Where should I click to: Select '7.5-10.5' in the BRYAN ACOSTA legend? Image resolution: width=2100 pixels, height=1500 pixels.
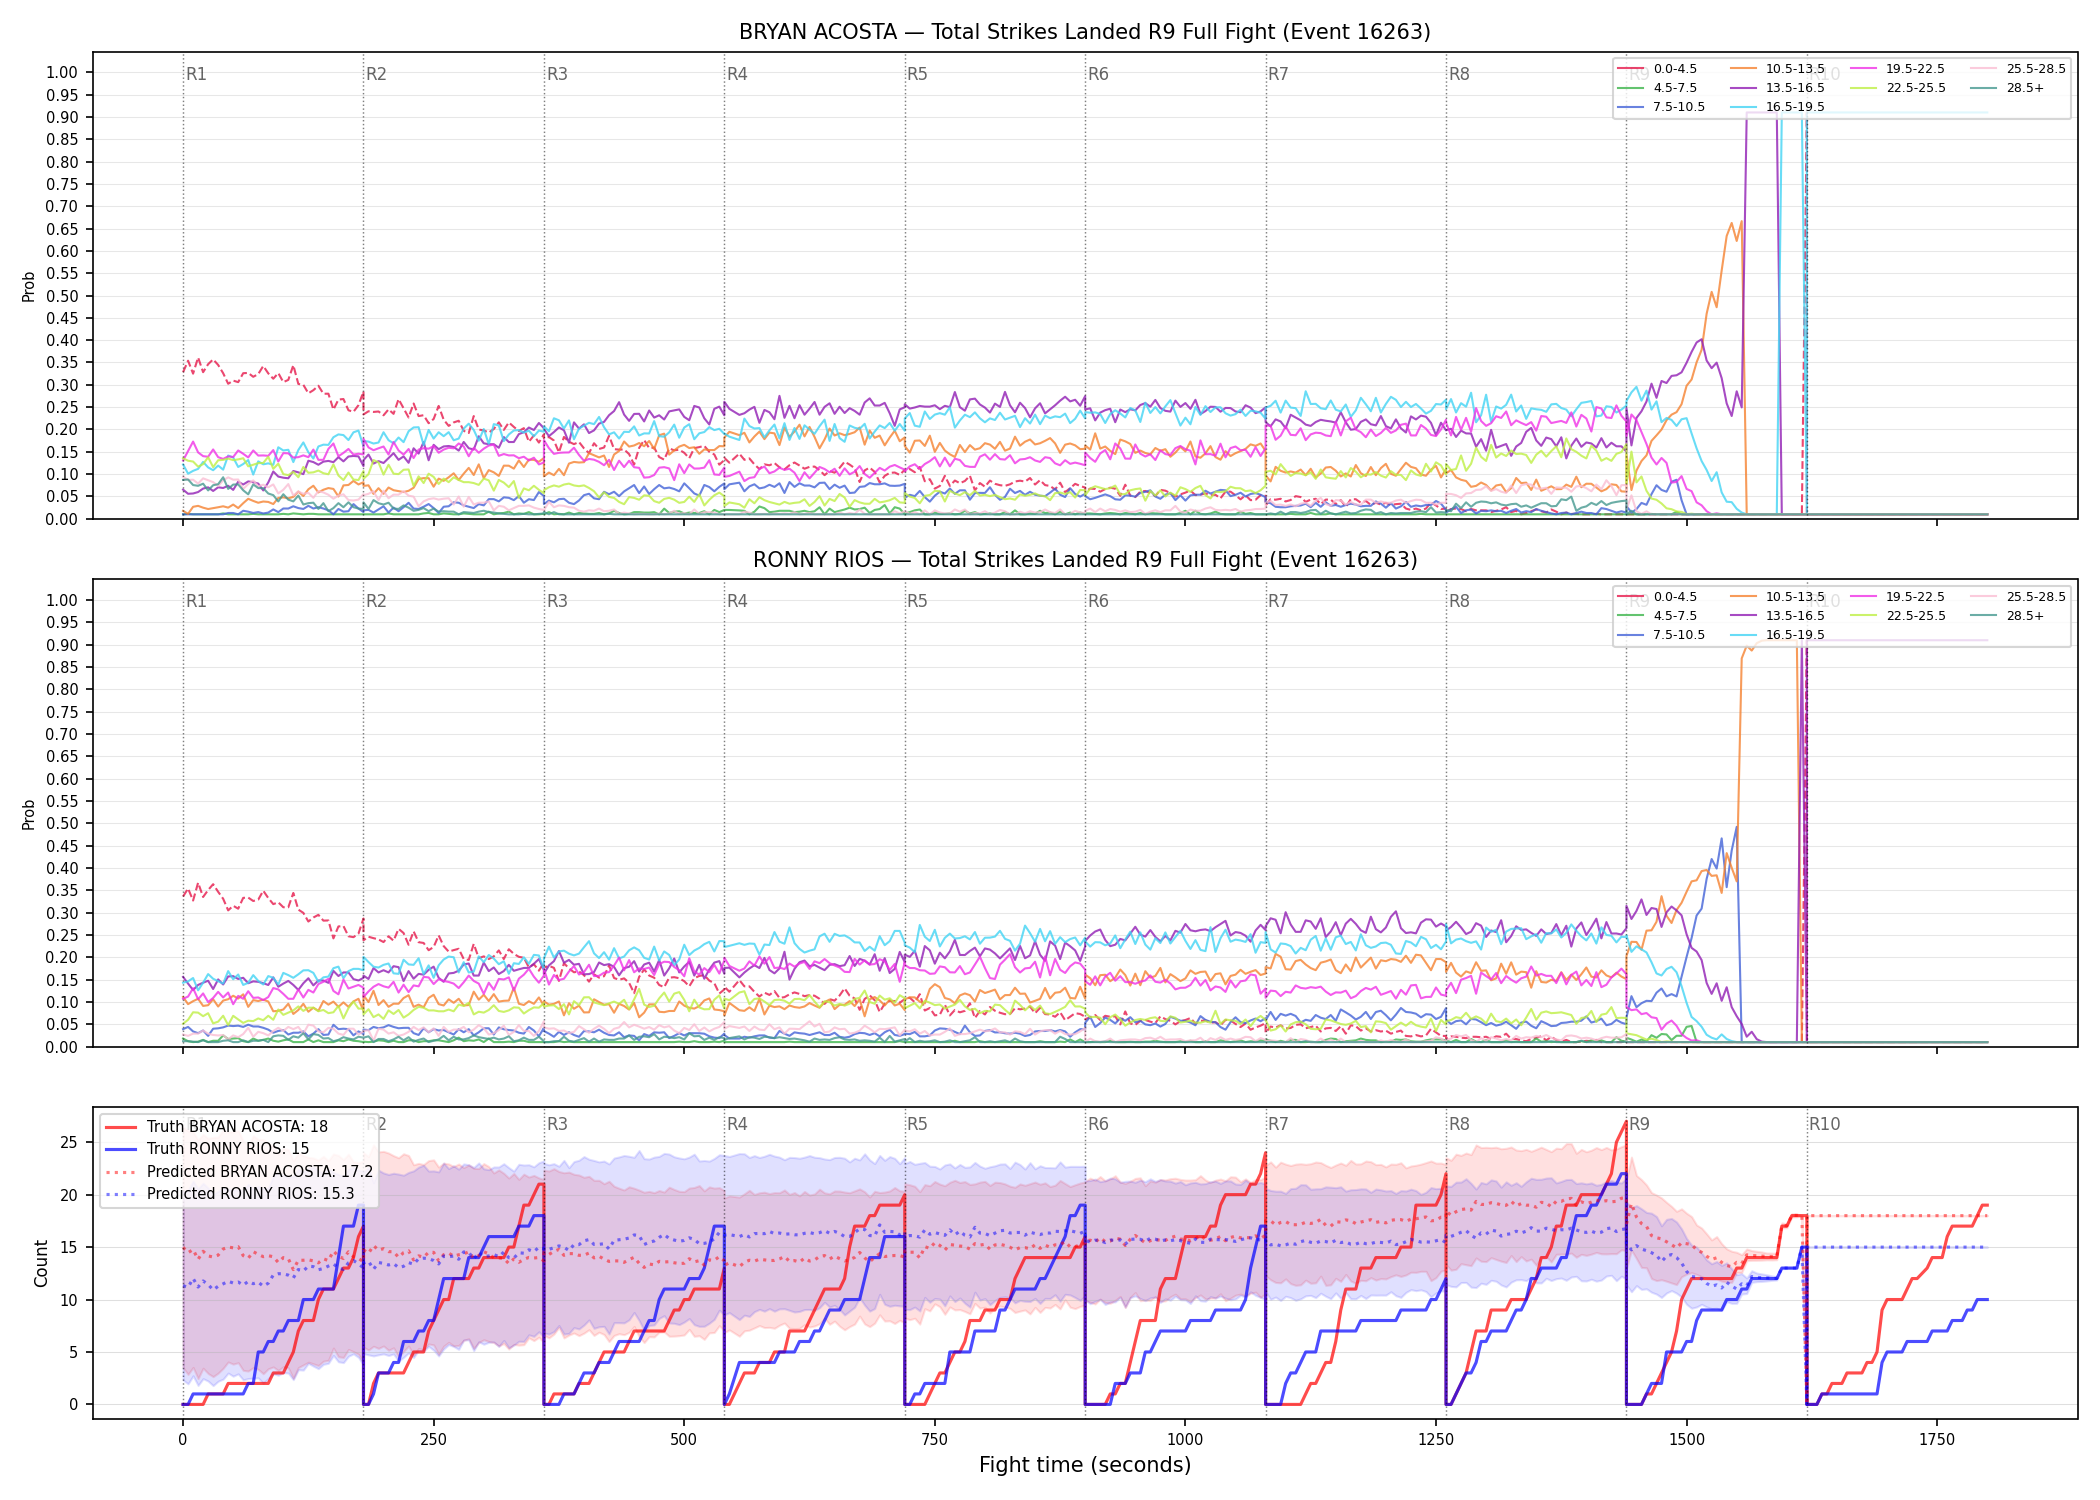(x=1679, y=107)
